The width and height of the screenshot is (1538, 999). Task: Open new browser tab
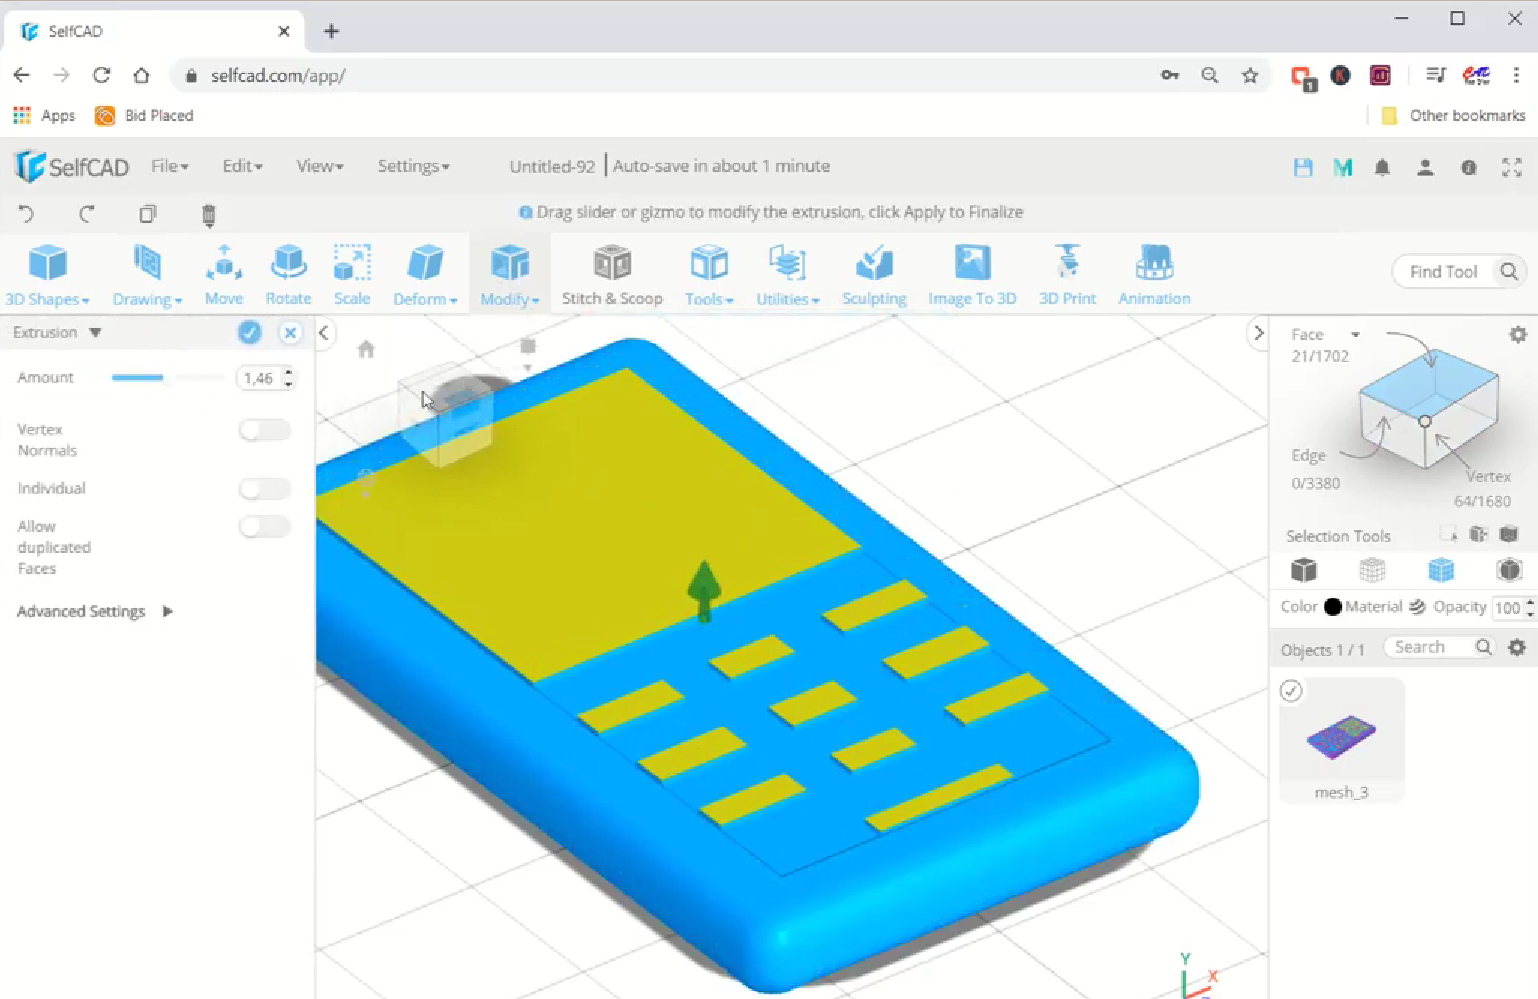(x=332, y=31)
